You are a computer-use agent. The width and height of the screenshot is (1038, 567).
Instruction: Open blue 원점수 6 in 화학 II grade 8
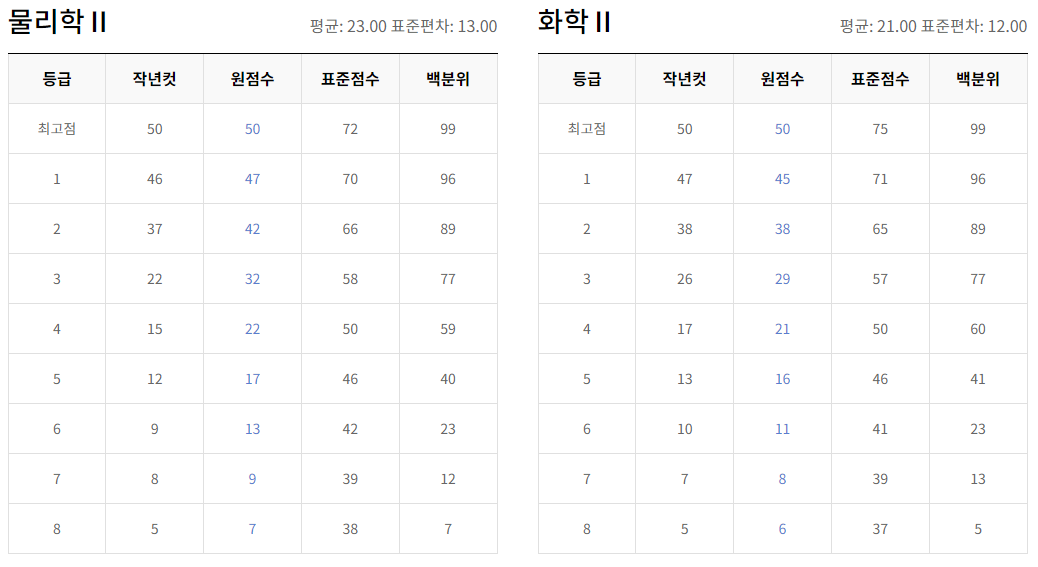[x=782, y=529]
